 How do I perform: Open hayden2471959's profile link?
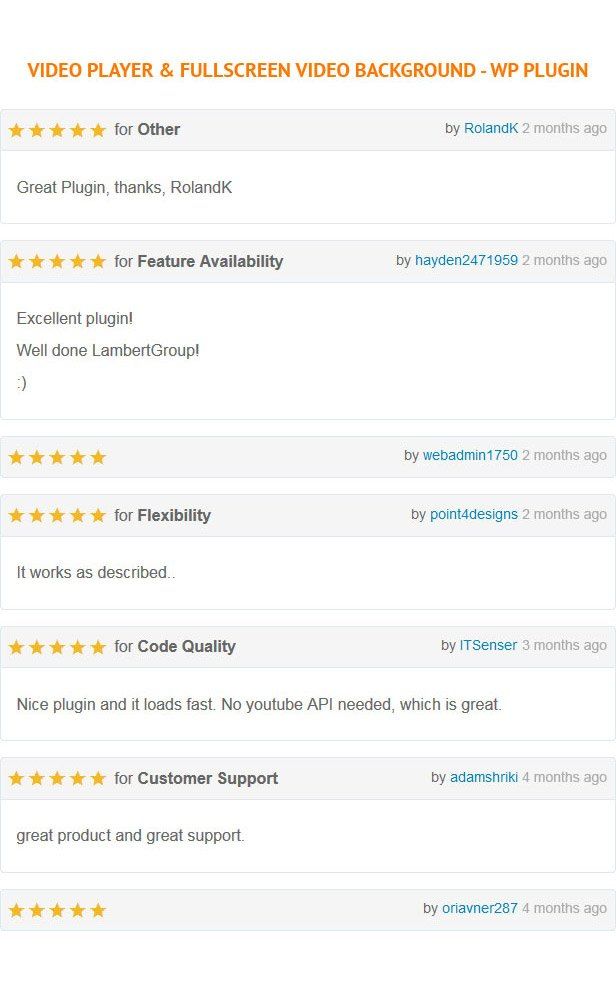click(x=466, y=260)
